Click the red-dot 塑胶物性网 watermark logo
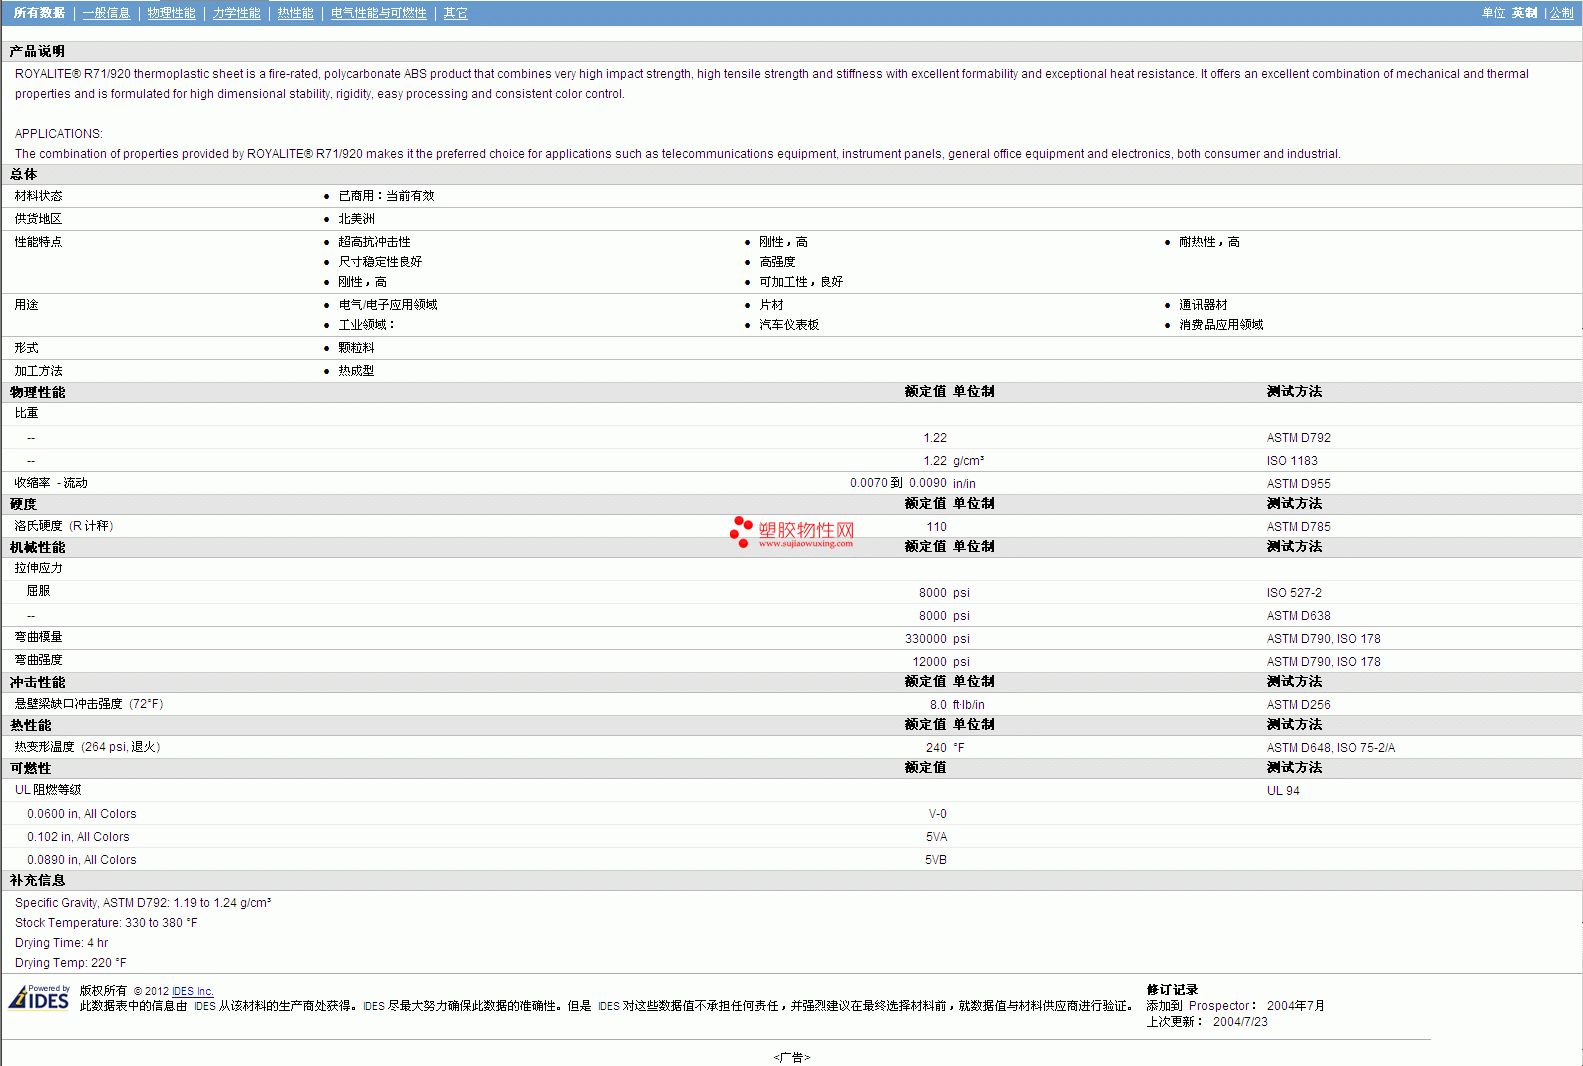Screen dimensions: 1583x1066 pos(792,531)
